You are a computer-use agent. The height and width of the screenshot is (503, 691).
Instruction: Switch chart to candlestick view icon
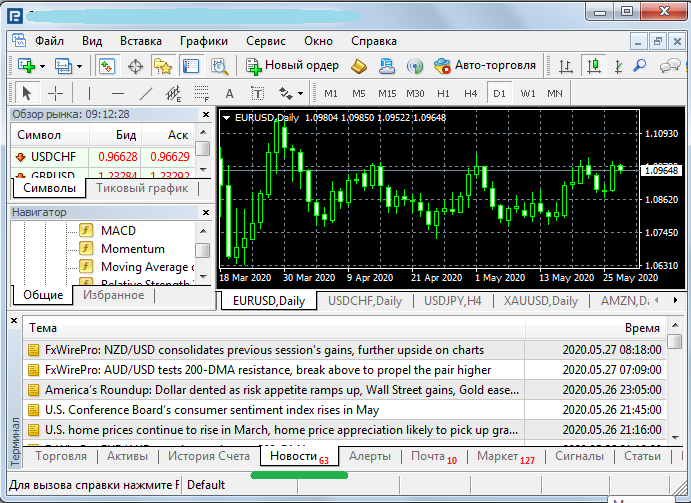[595, 65]
